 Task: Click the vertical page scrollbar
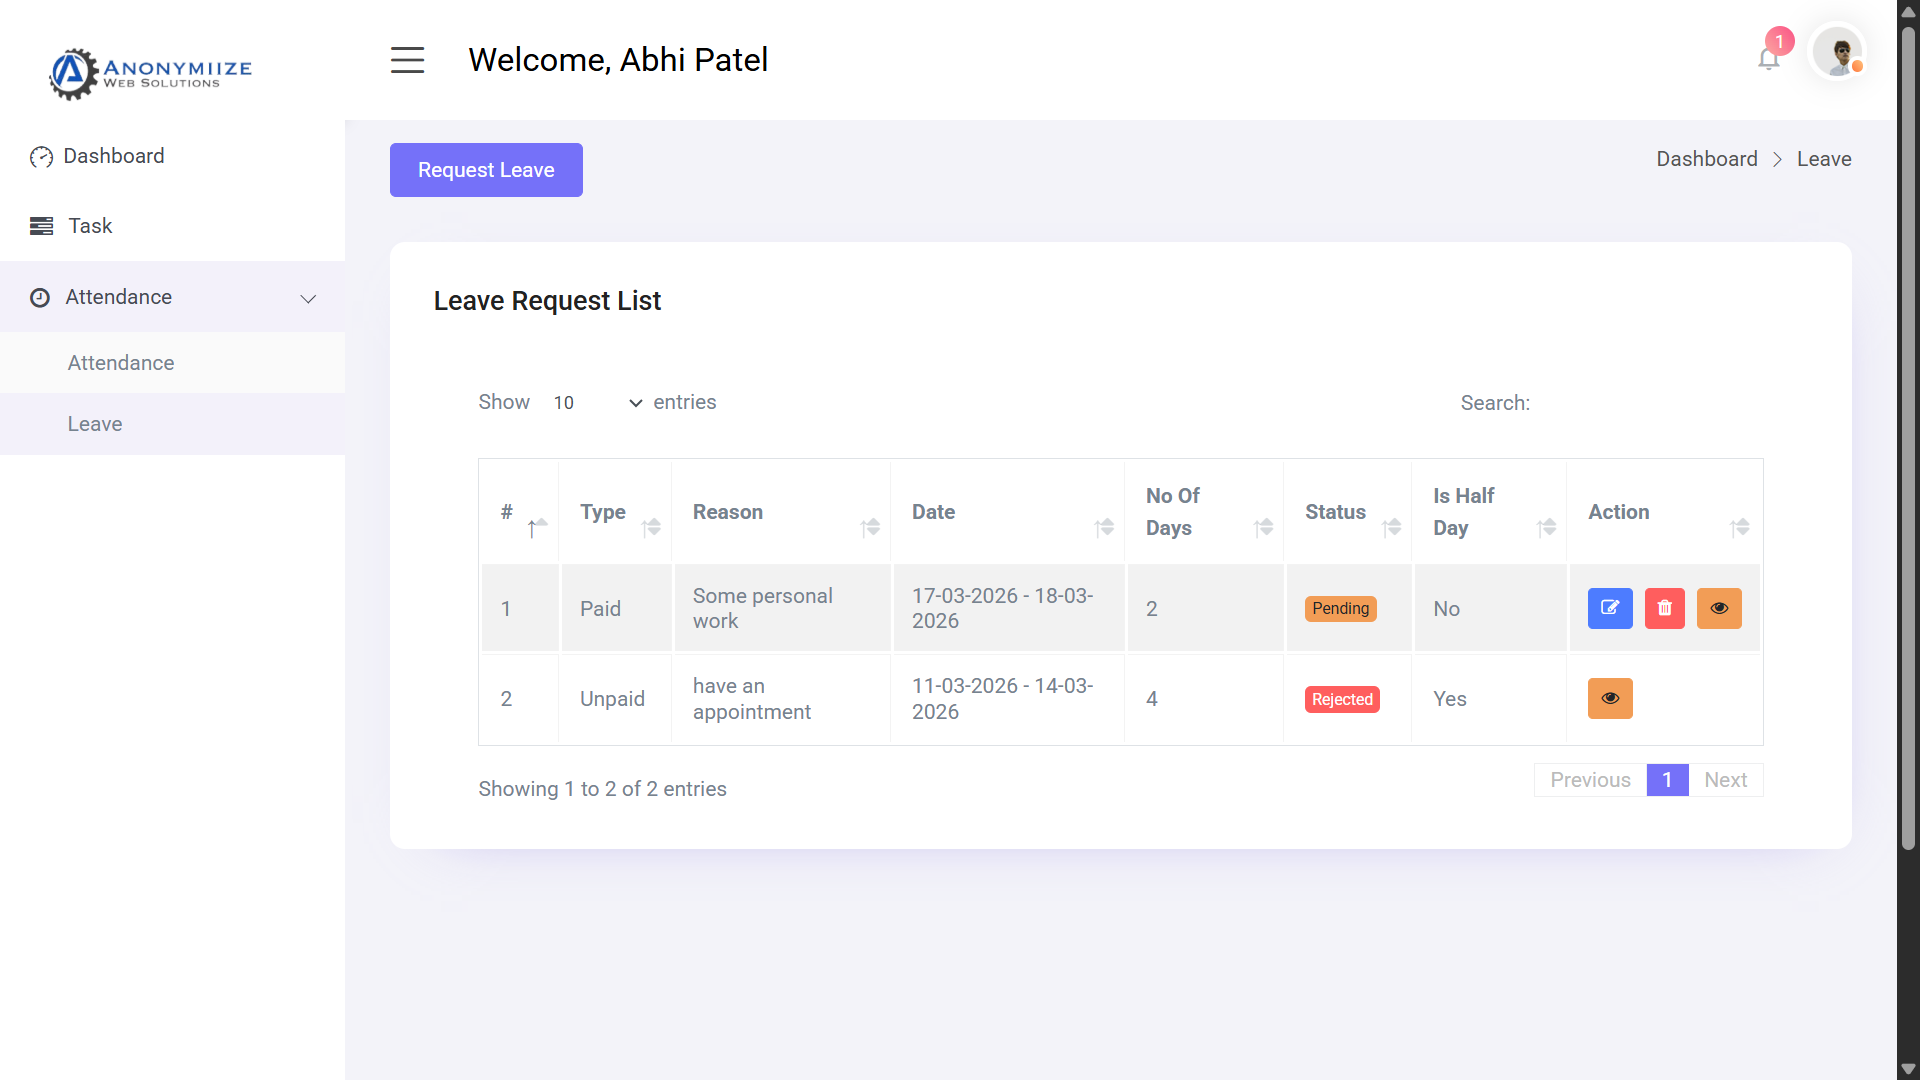click(x=1908, y=437)
